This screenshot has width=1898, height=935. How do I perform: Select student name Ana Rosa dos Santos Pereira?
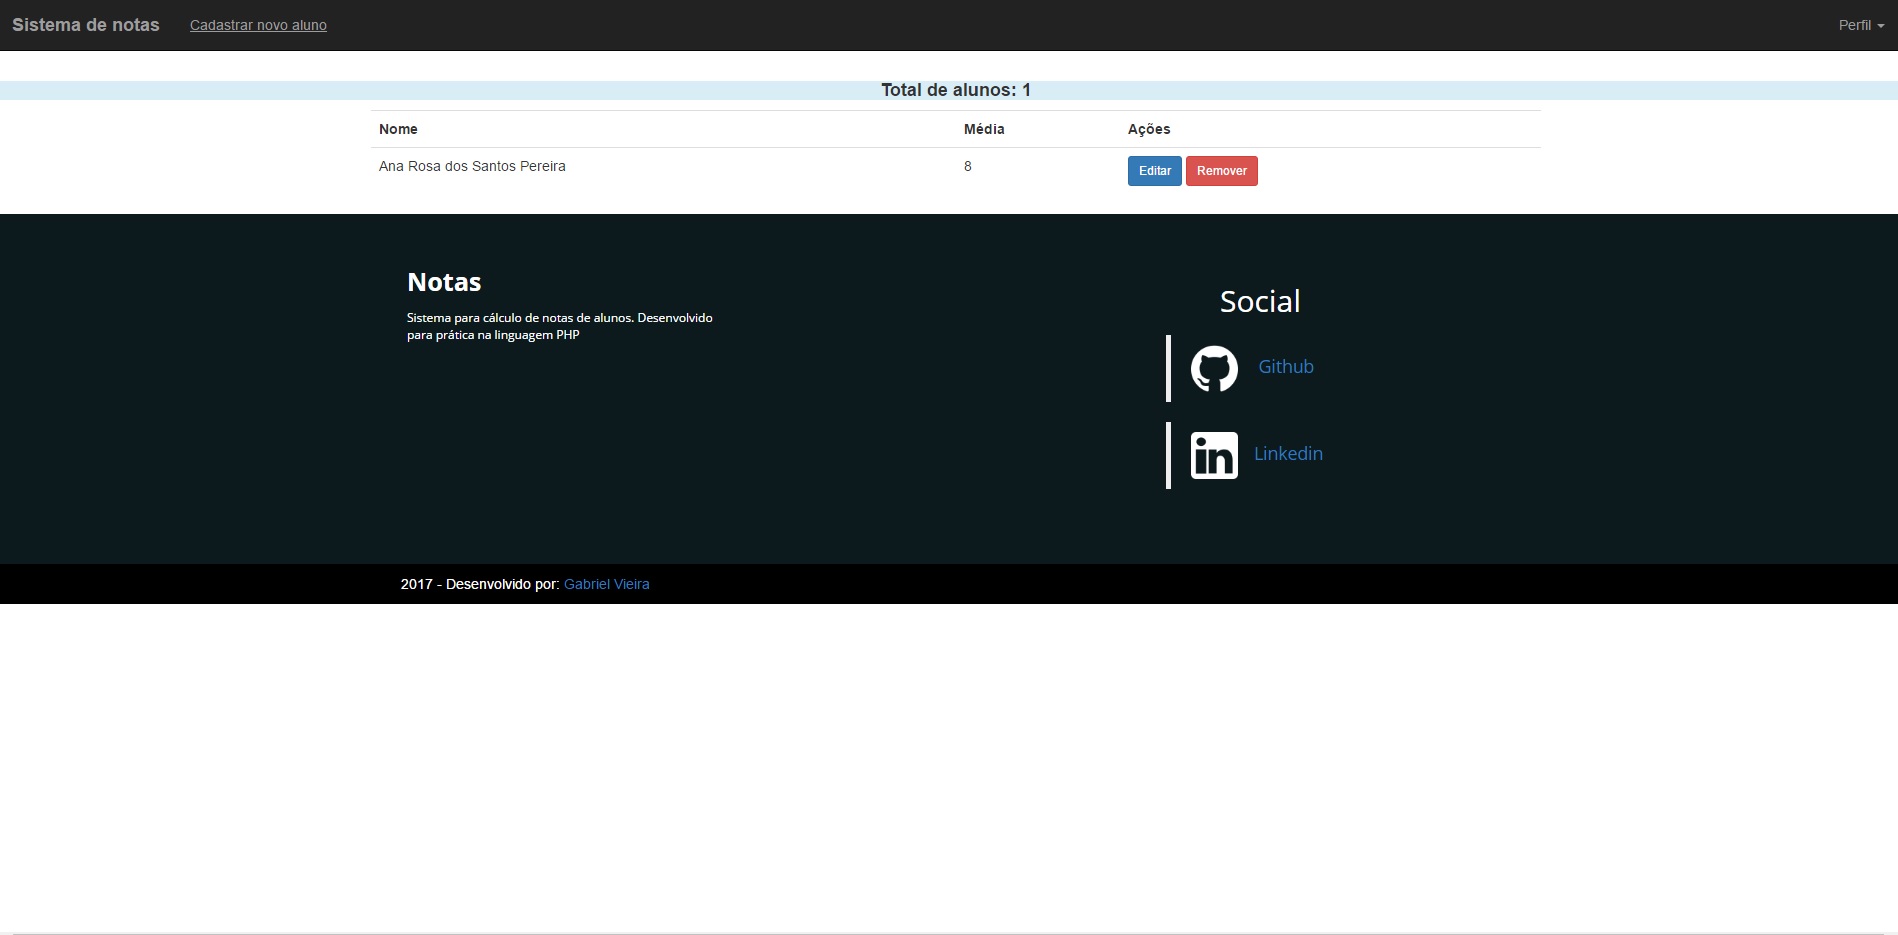pos(472,166)
